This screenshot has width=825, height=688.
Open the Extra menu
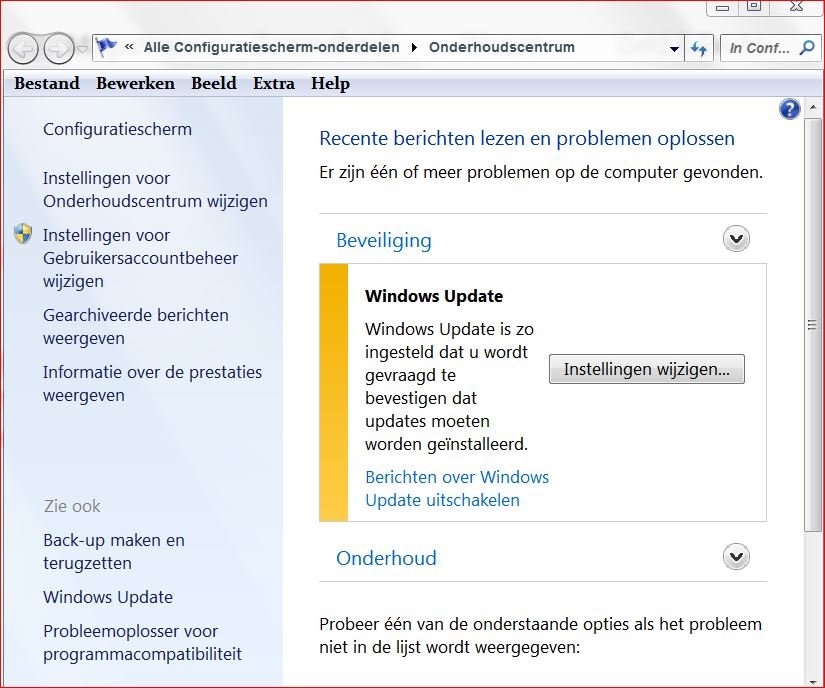pyautogui.click(x=273, y=83)
